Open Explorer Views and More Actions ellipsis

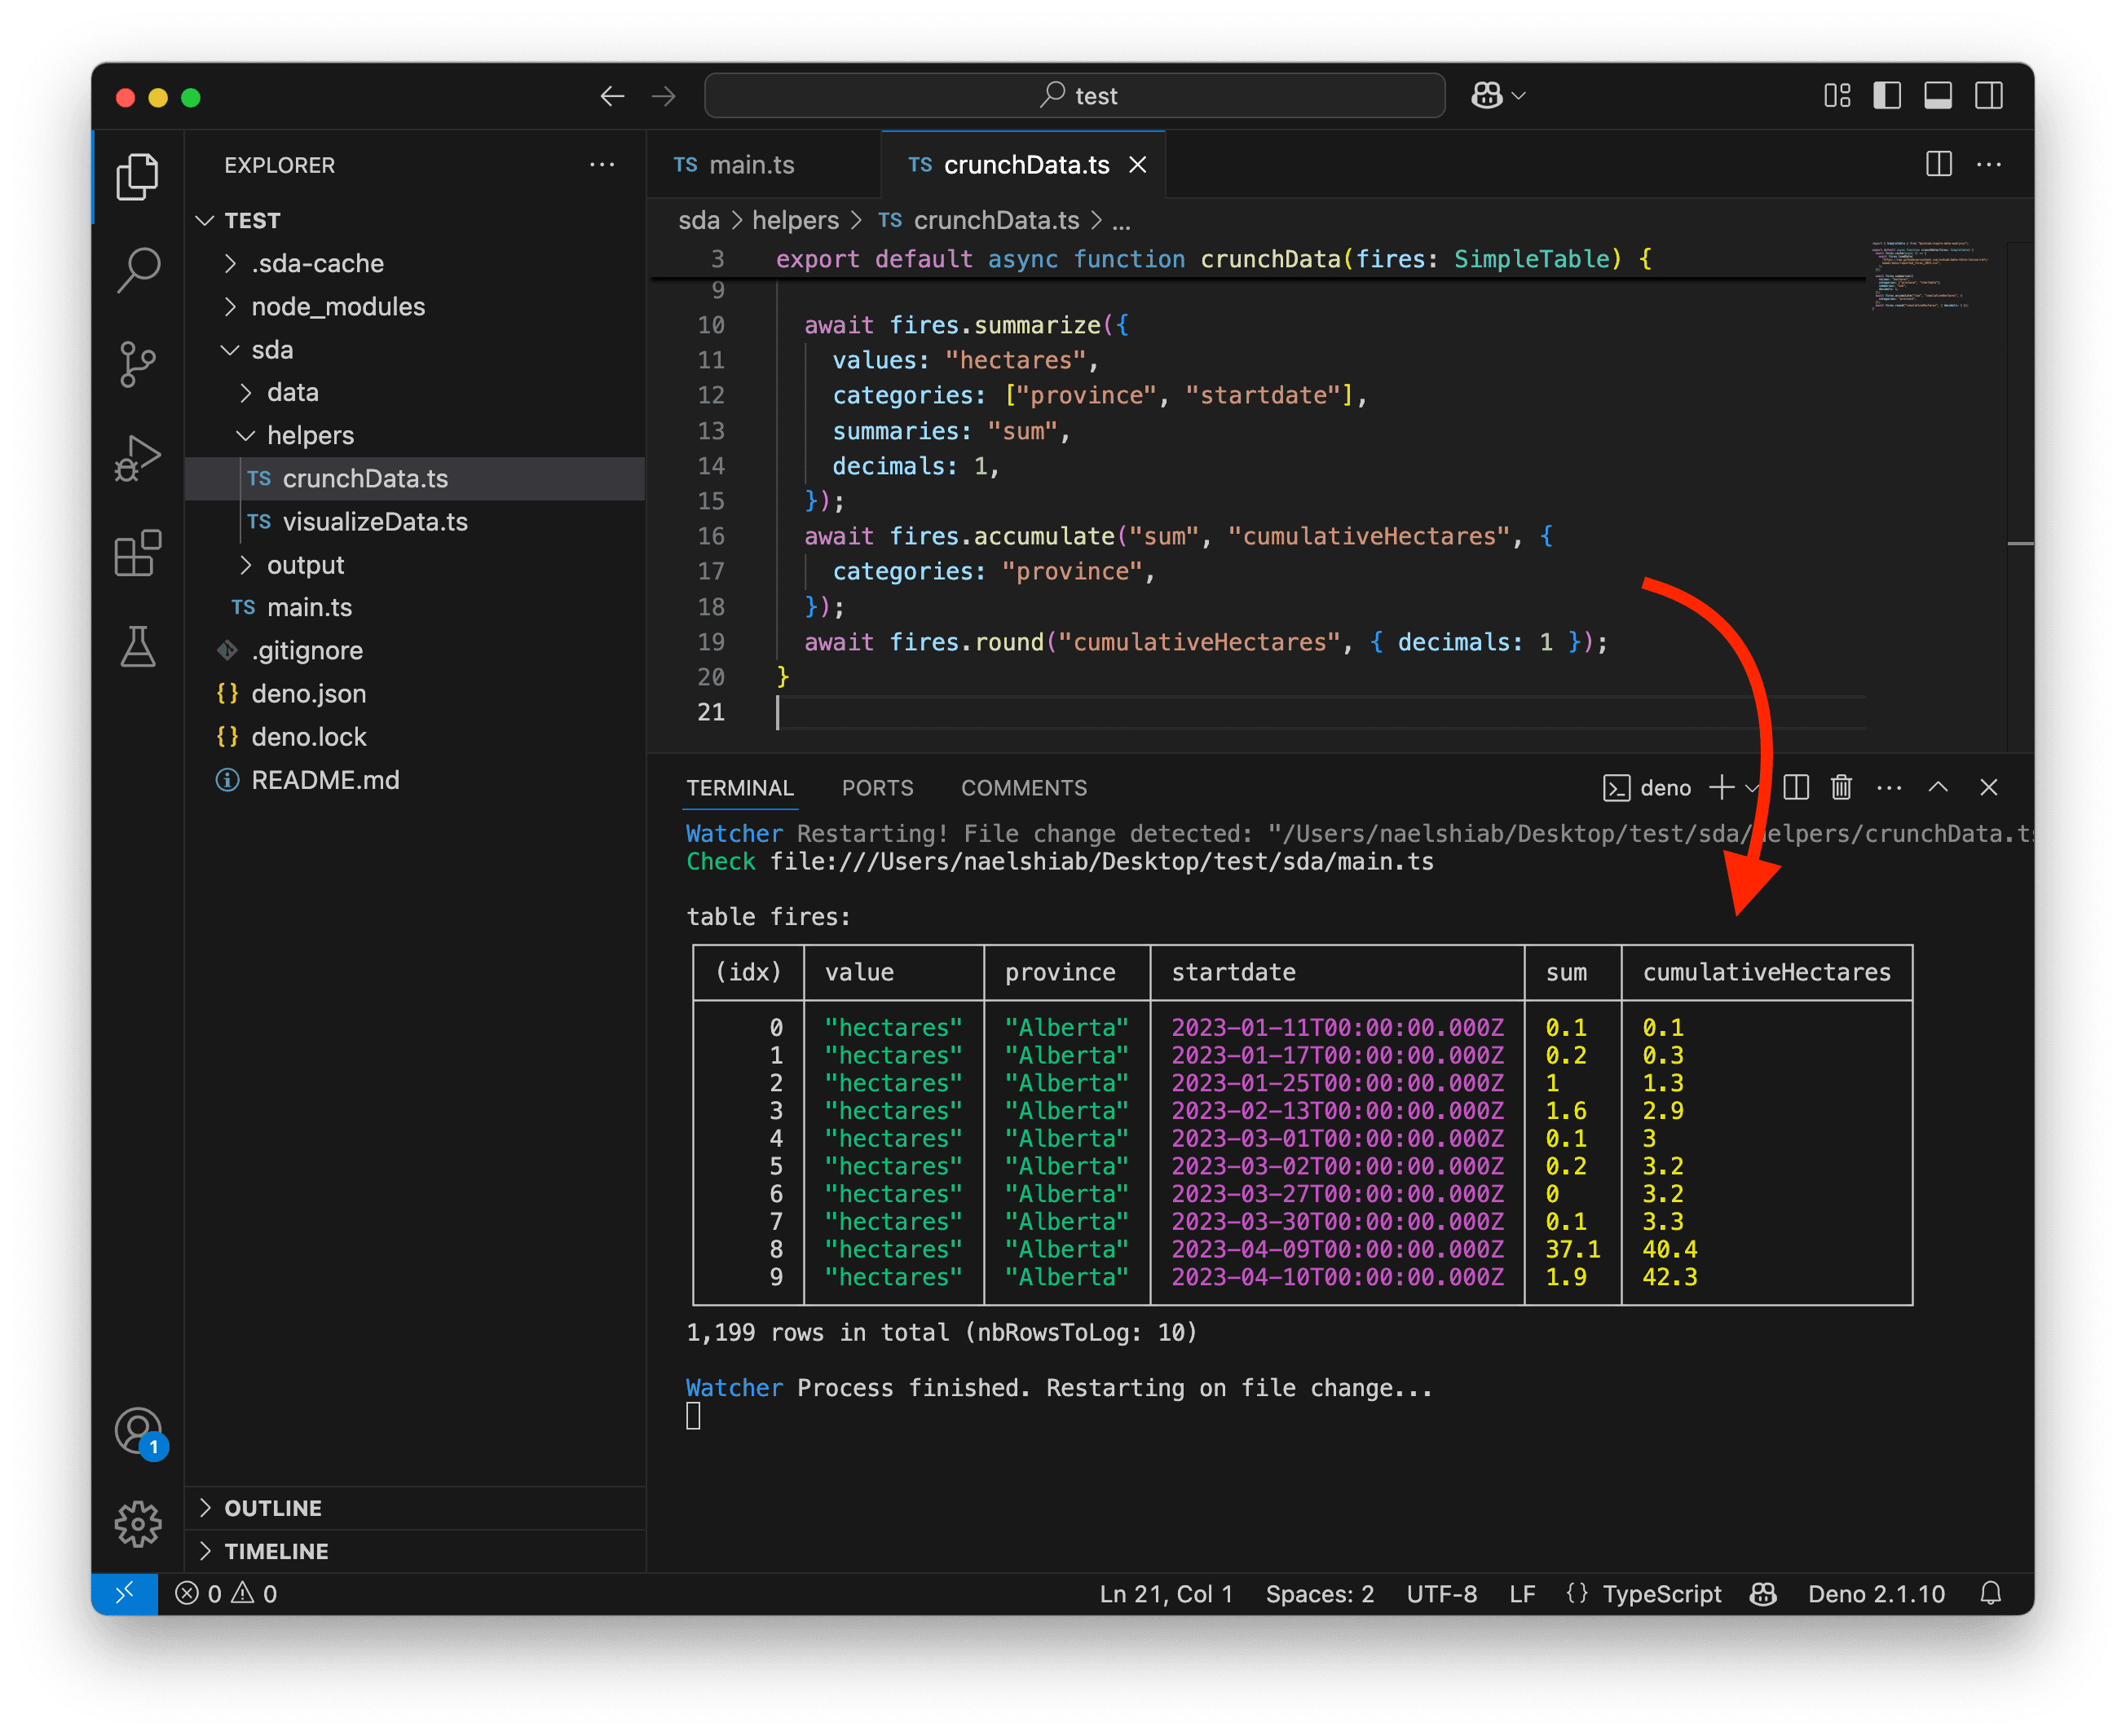point(602,164)
